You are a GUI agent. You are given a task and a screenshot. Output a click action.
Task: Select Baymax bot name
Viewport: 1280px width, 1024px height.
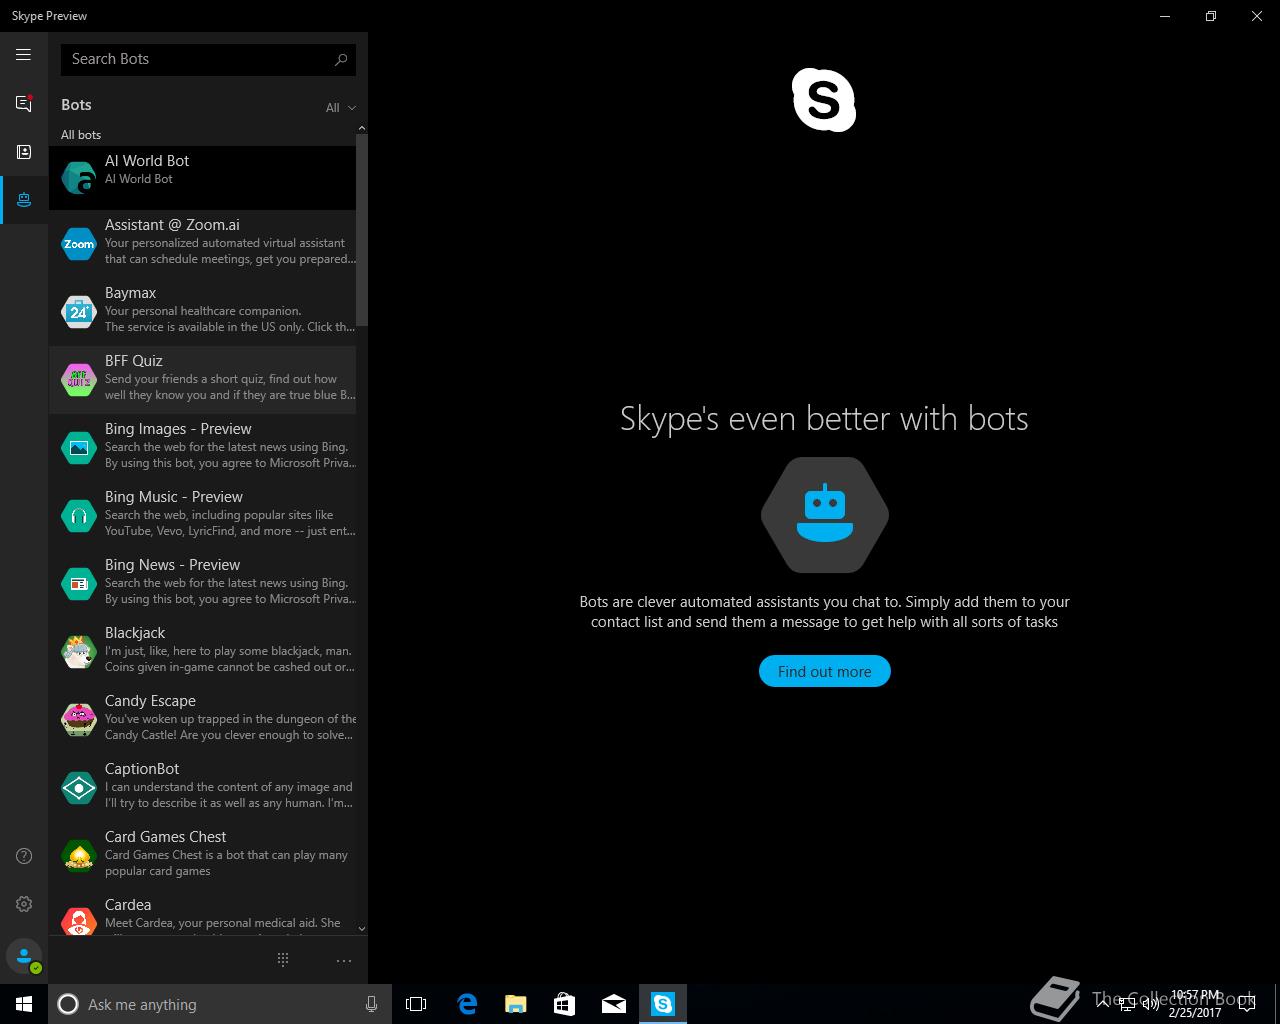tap(130, 292)
